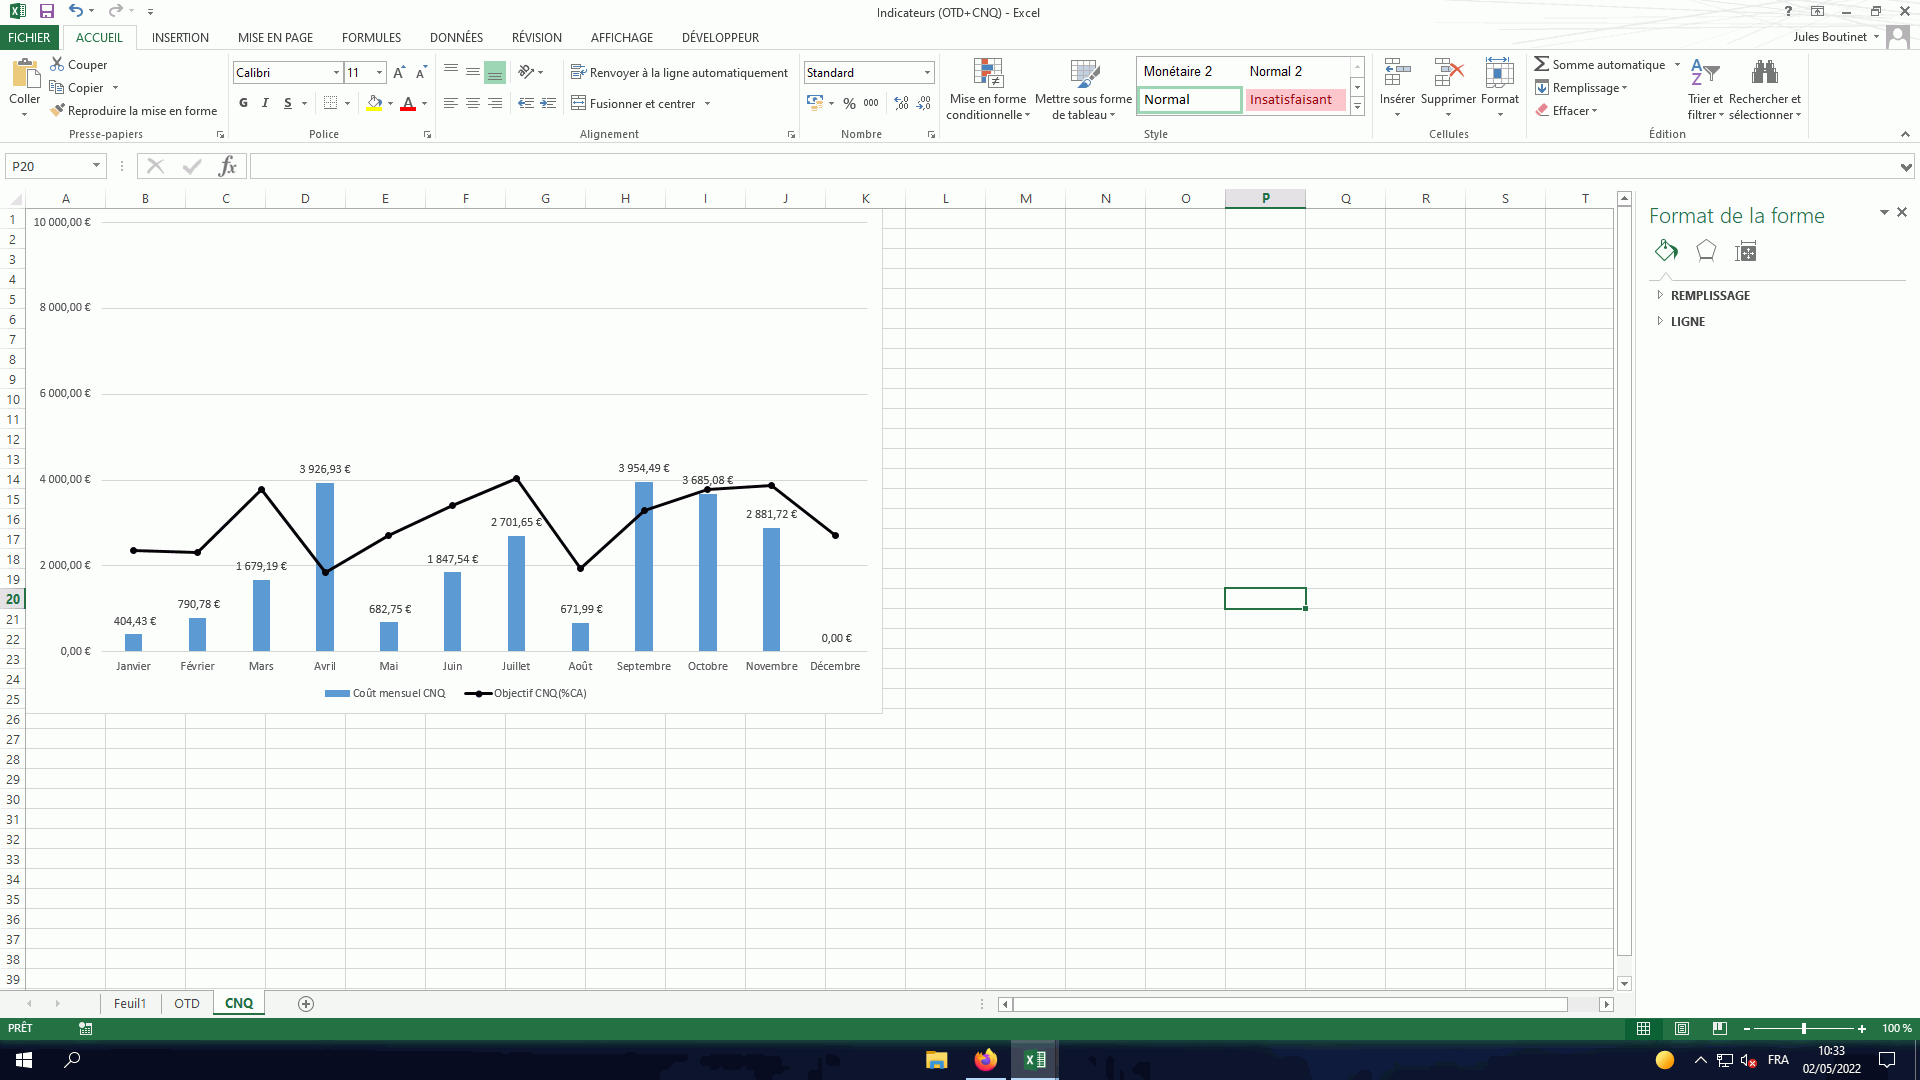Click the percent style icon
1920x1080 pixels.
(x=849, y=103)
